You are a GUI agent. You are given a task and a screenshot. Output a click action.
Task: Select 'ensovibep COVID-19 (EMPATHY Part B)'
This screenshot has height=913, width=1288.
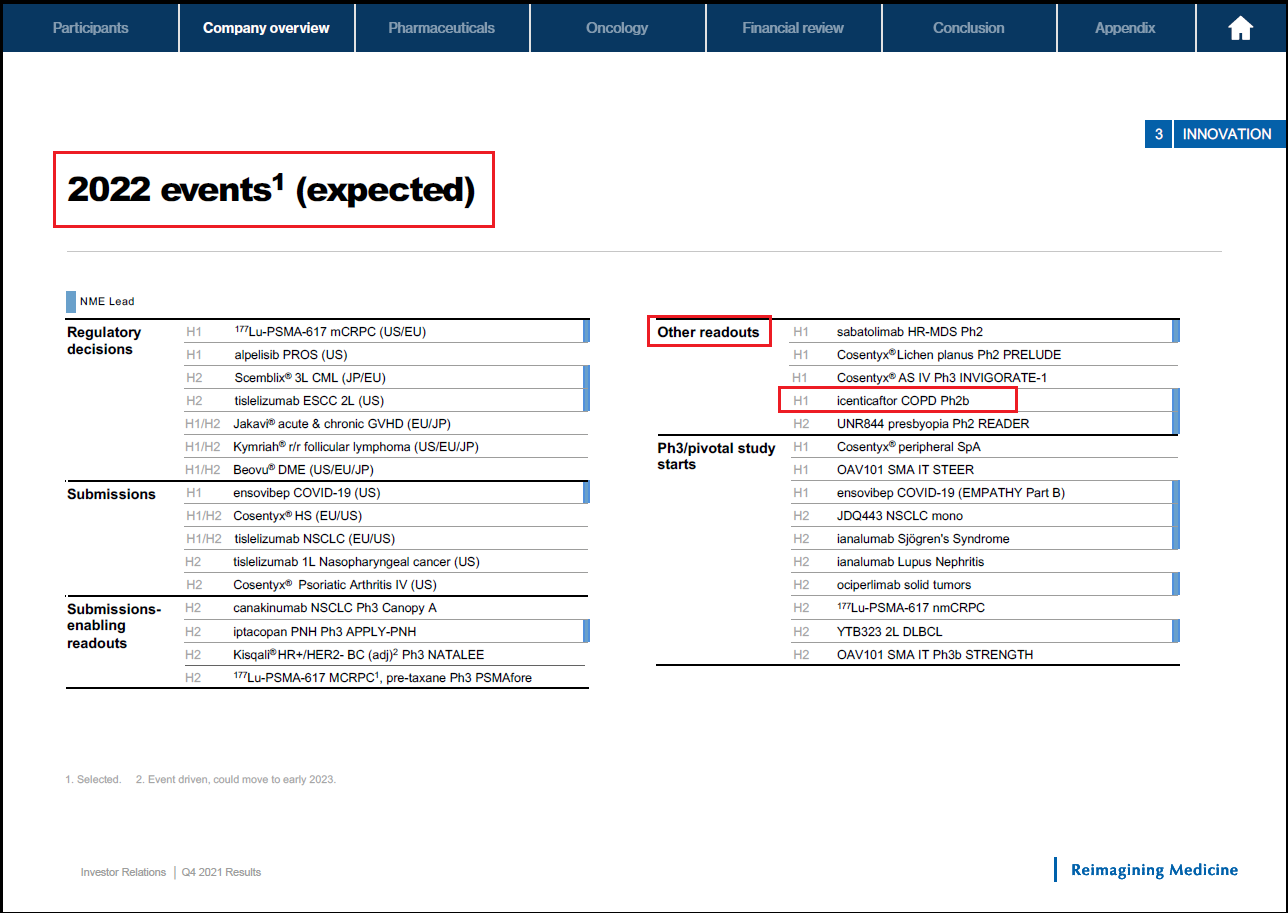[x=984, y=492]
